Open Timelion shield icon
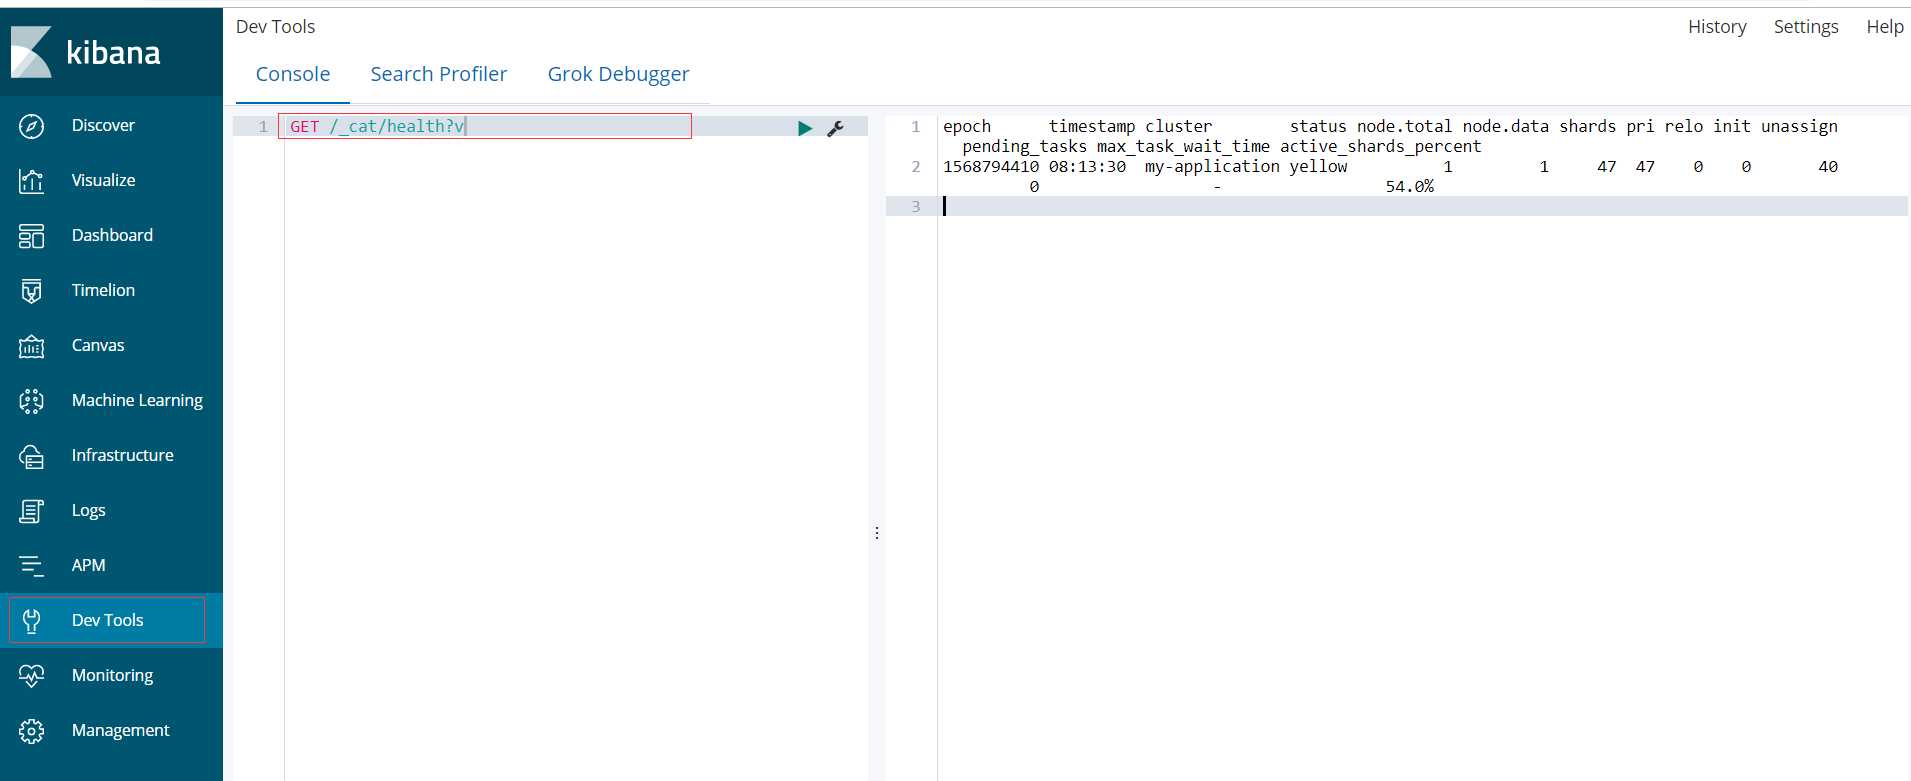1911x781 pixels. (31, 291)
